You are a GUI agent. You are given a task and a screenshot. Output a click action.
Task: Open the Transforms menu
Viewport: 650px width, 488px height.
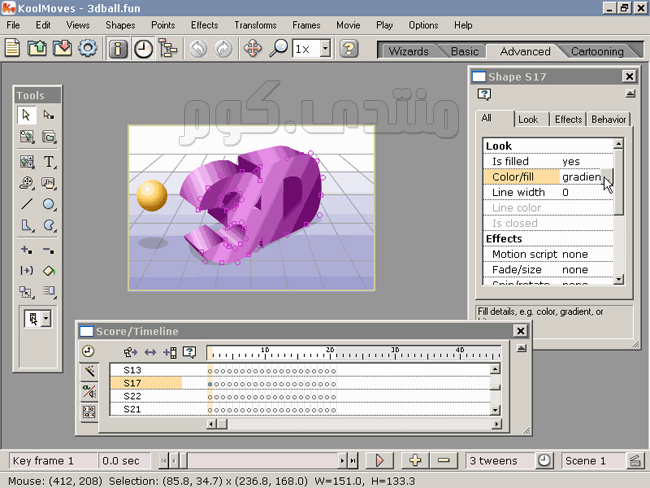tap(255, 24)
